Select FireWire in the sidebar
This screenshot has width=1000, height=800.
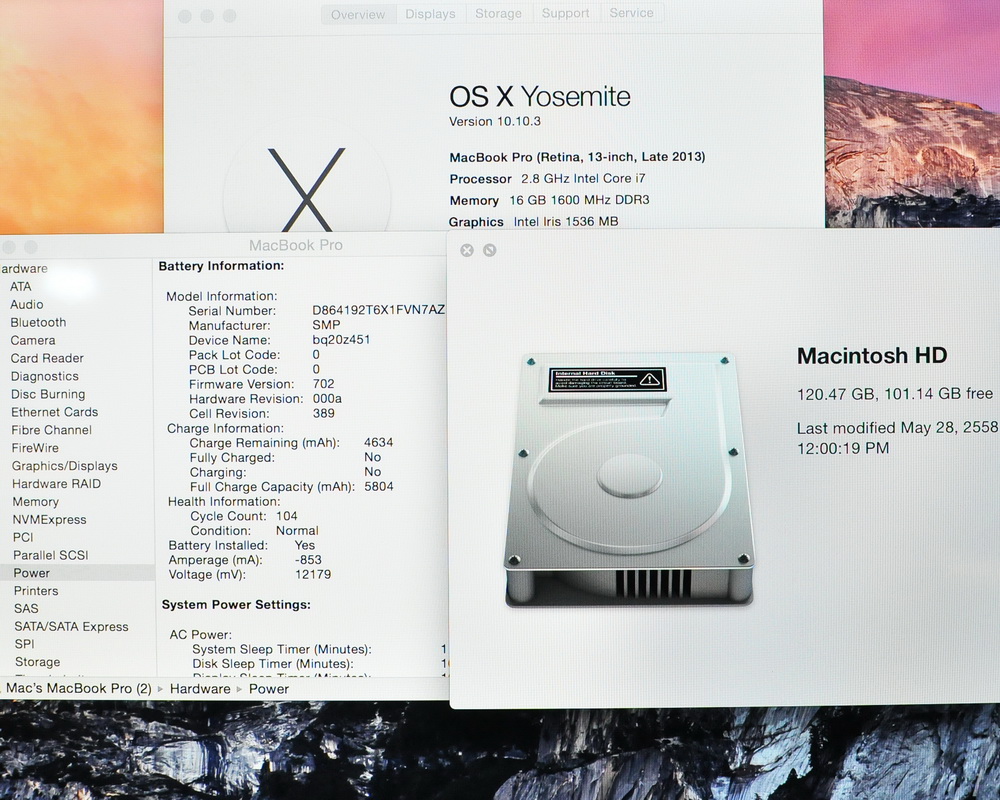click(x=35, y=447)
